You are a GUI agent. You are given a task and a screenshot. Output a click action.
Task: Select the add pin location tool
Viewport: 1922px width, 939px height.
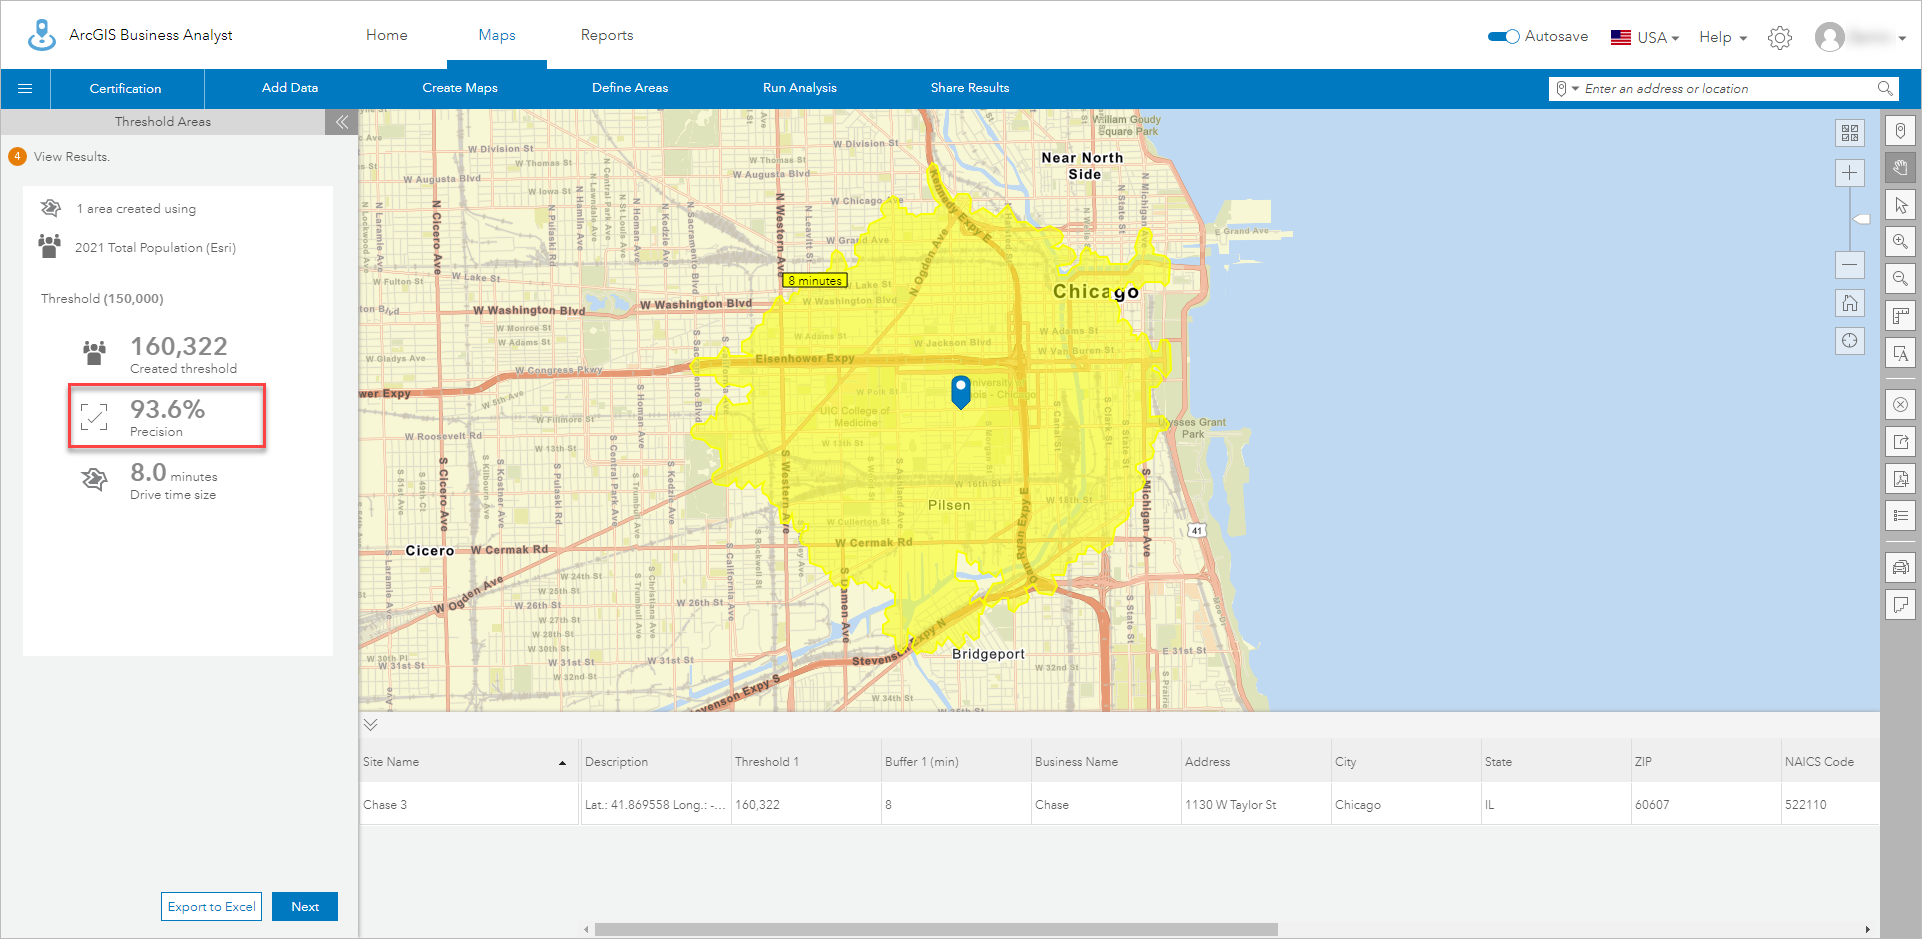point(1900,131)
